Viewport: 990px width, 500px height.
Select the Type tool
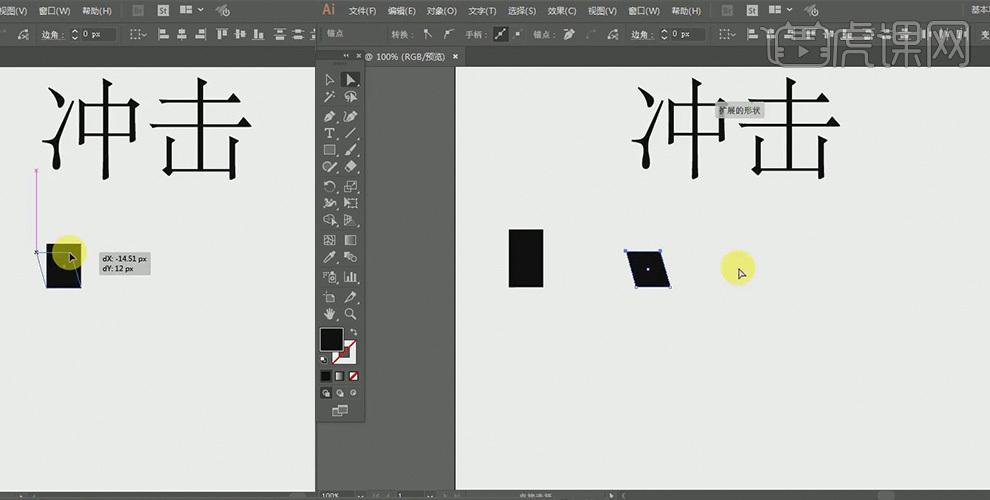330,133
